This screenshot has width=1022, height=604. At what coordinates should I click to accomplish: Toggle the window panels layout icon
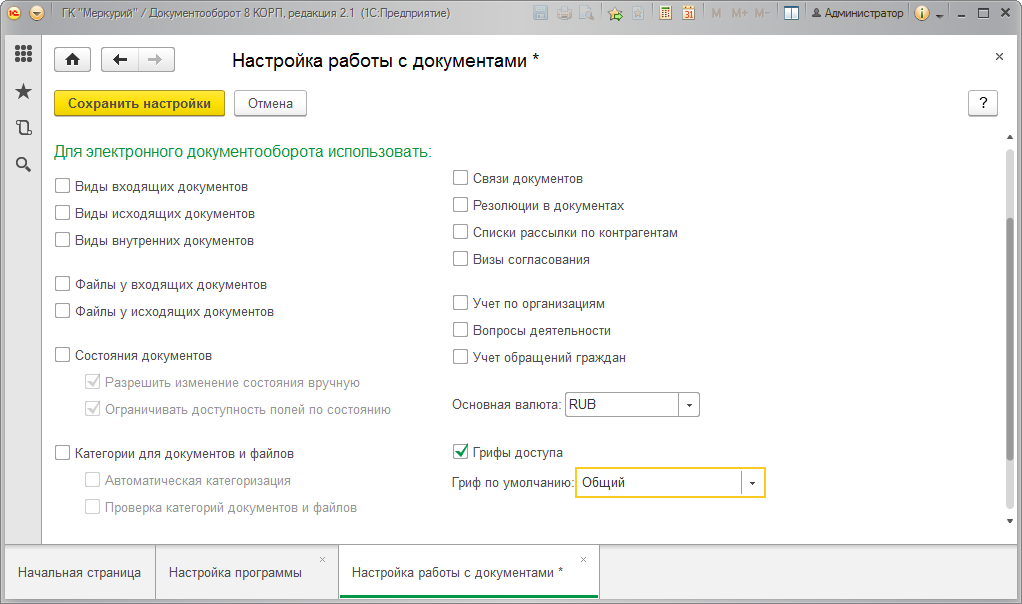(791, 13)
